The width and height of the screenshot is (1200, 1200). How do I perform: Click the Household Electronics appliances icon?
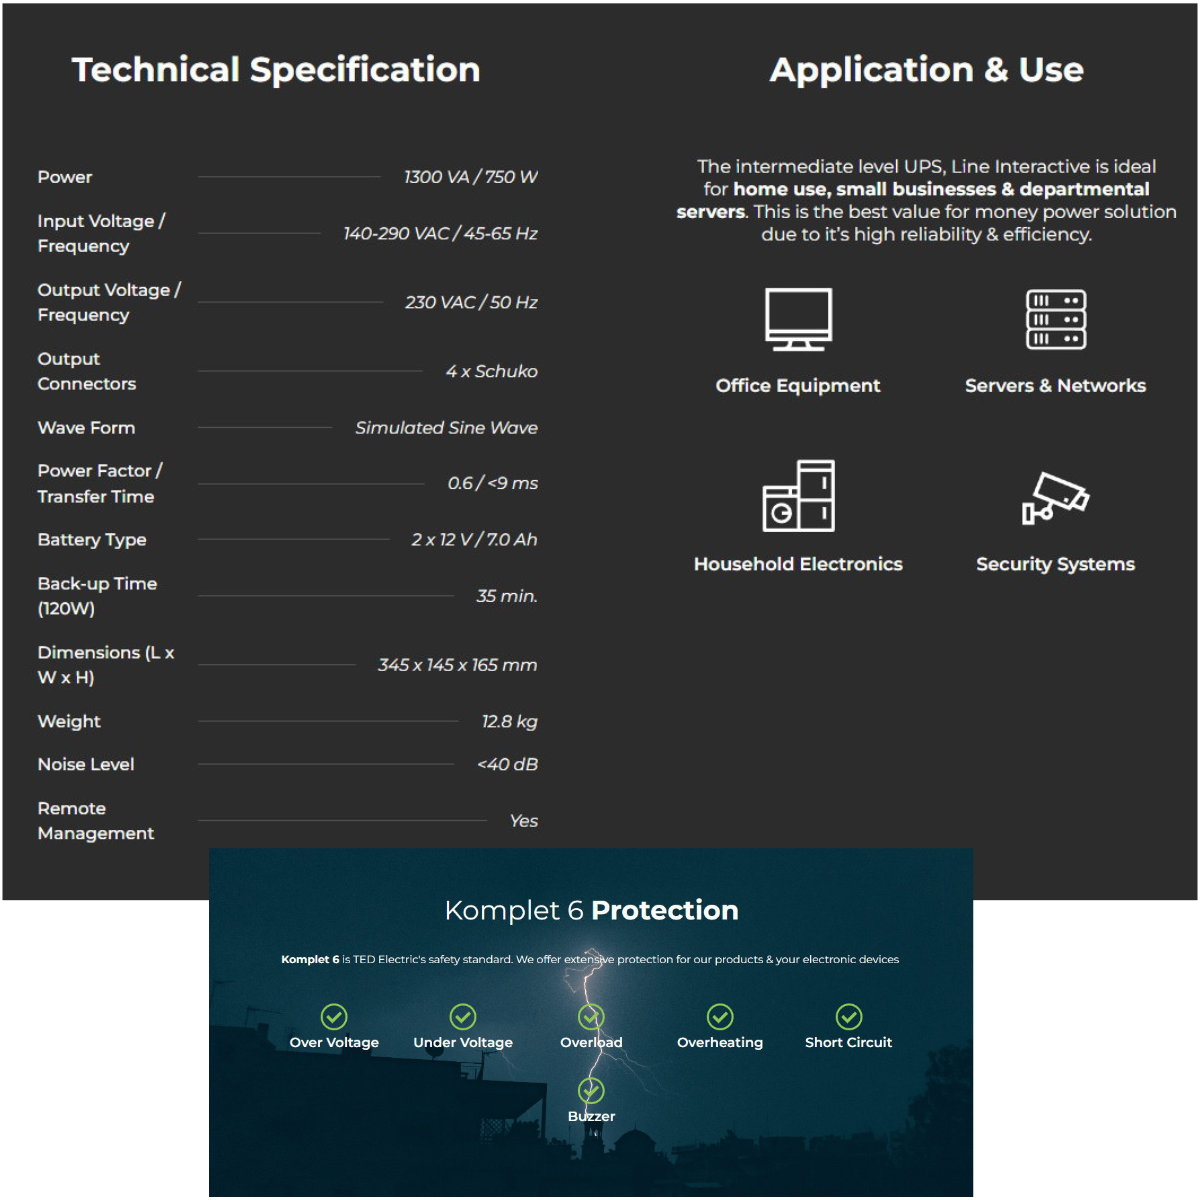[798, 496]
